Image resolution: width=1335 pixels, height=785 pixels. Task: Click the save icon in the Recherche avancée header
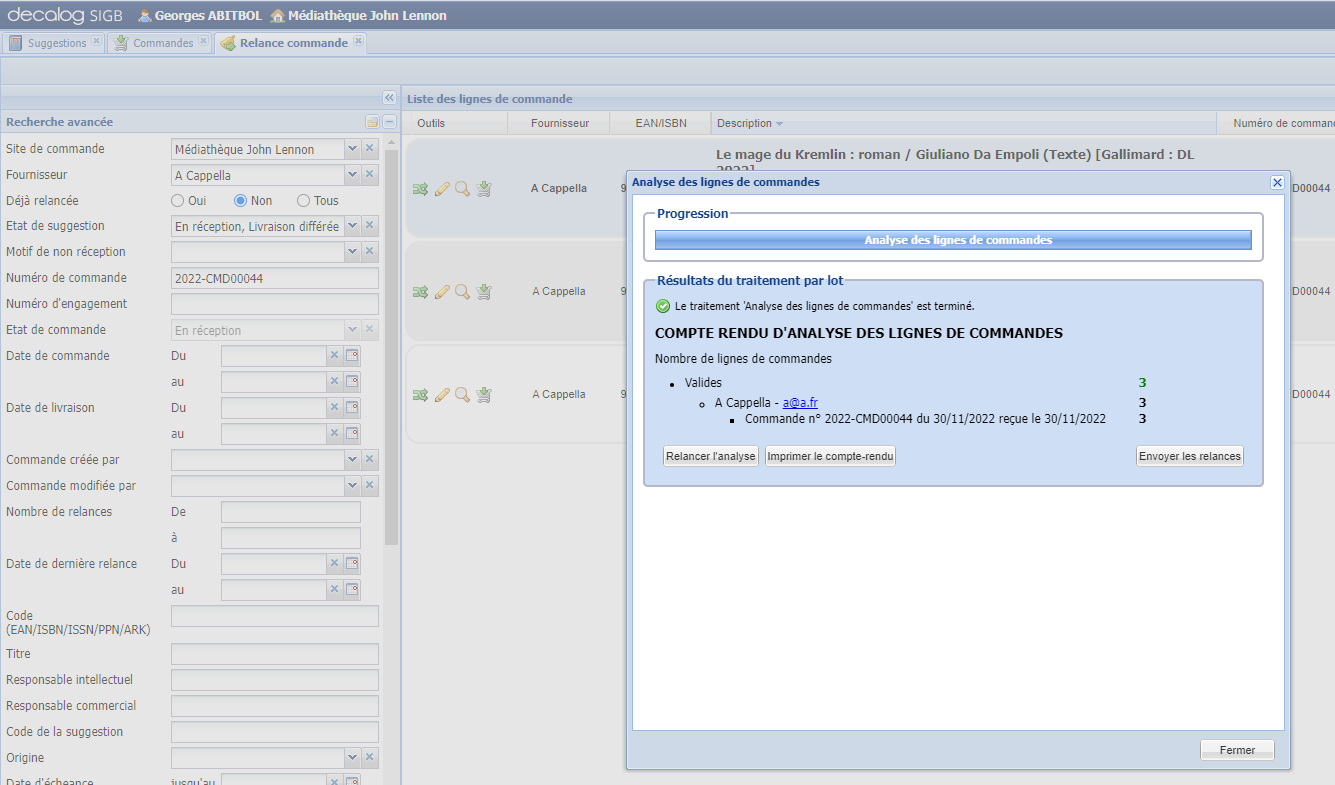(372, 121)
